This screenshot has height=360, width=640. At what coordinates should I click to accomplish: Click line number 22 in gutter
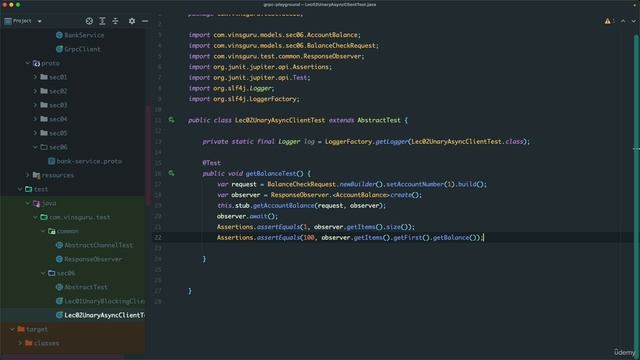[x=158, y=238]
